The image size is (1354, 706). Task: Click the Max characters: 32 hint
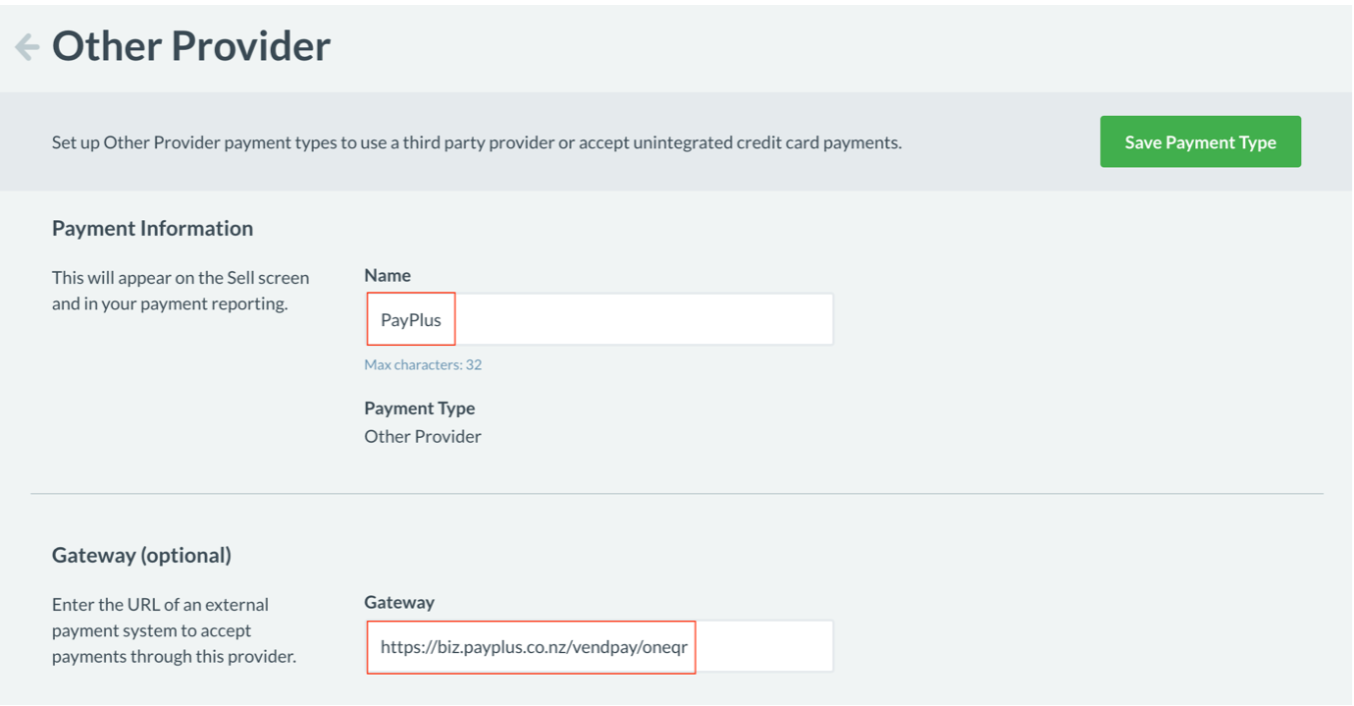click(x=422, y=365)
